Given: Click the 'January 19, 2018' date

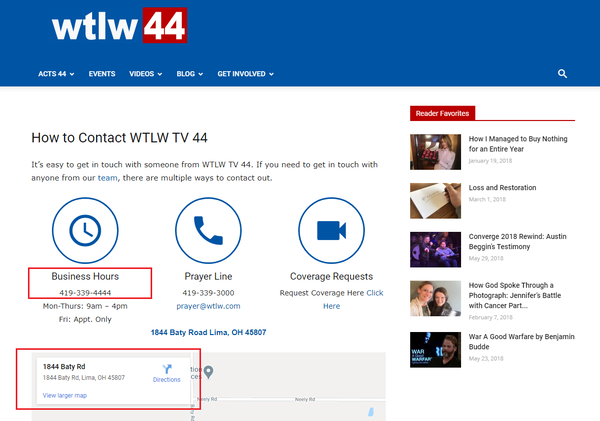Looking at the screenshot, I should click(x=490, y=161).
